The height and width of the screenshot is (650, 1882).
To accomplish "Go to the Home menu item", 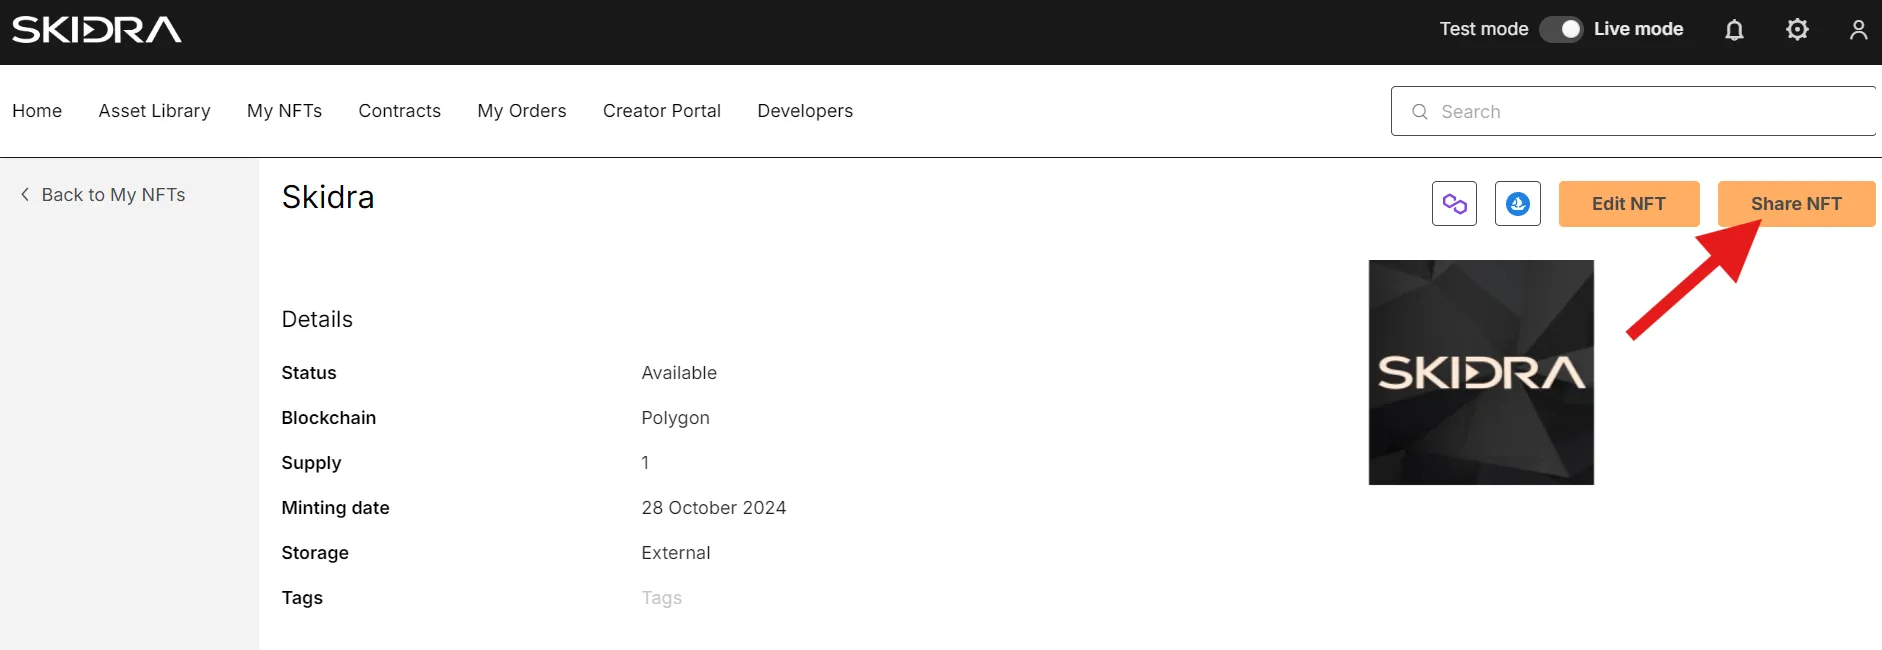I will tap(37, 111).
